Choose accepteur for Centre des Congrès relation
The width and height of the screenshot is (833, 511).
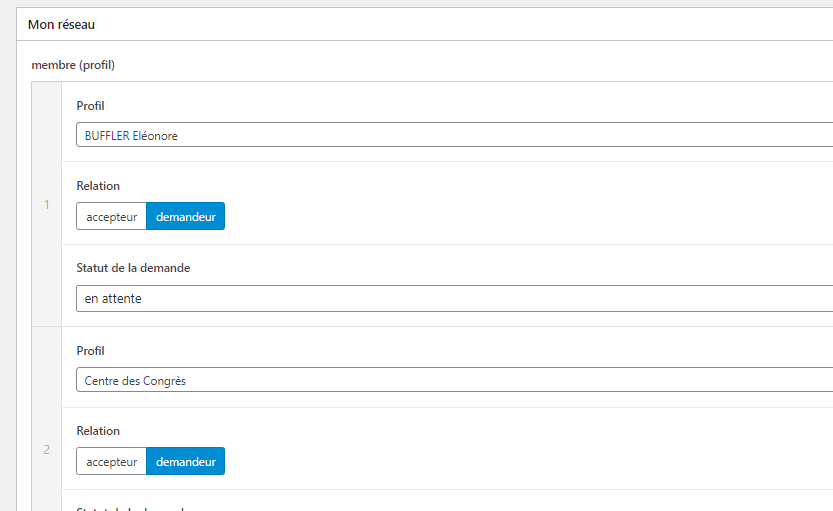[x=112, y=461]
